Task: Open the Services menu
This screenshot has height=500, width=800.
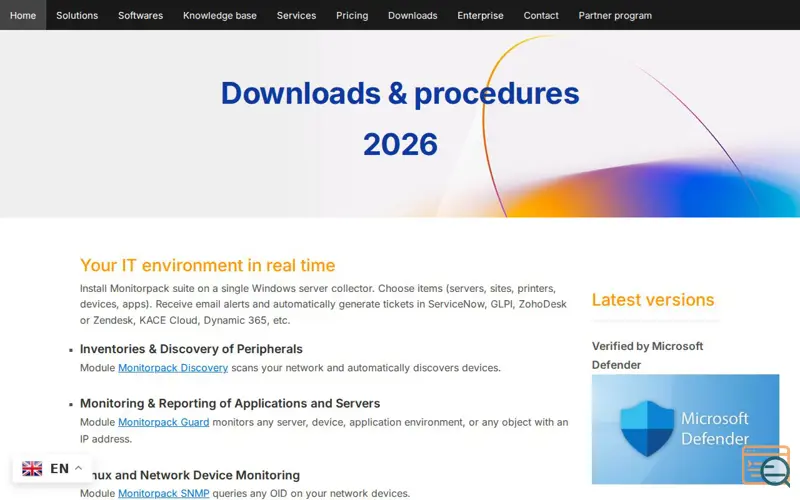Action: (x=296, y=15)
